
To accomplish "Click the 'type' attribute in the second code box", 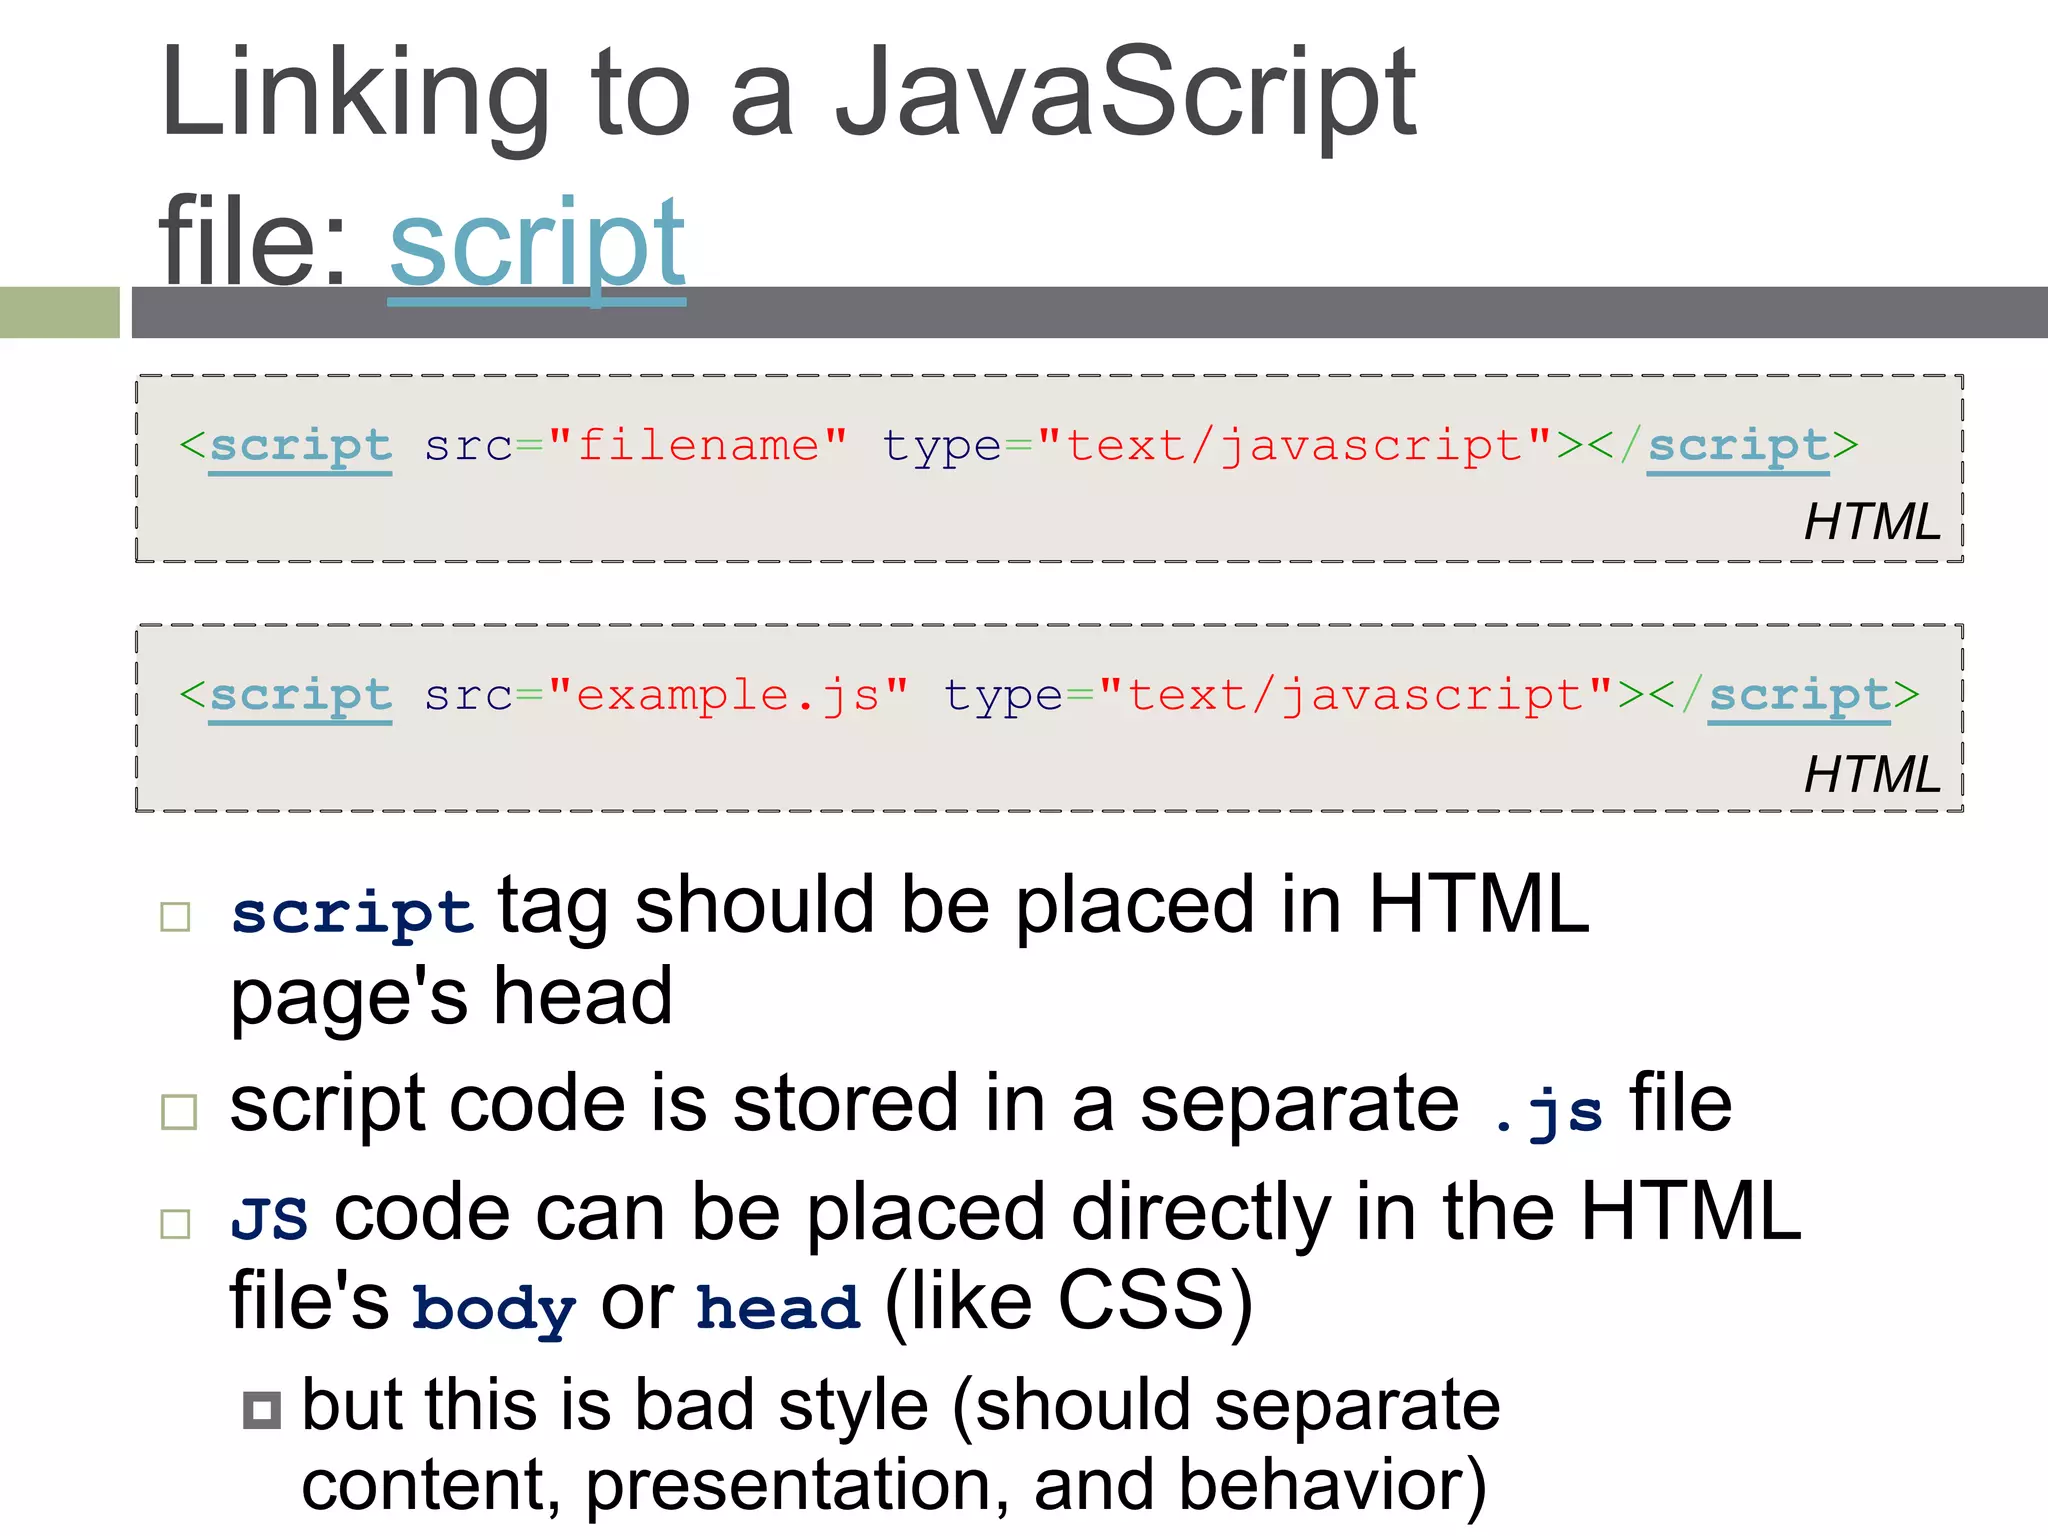I will coord(1003,697).
